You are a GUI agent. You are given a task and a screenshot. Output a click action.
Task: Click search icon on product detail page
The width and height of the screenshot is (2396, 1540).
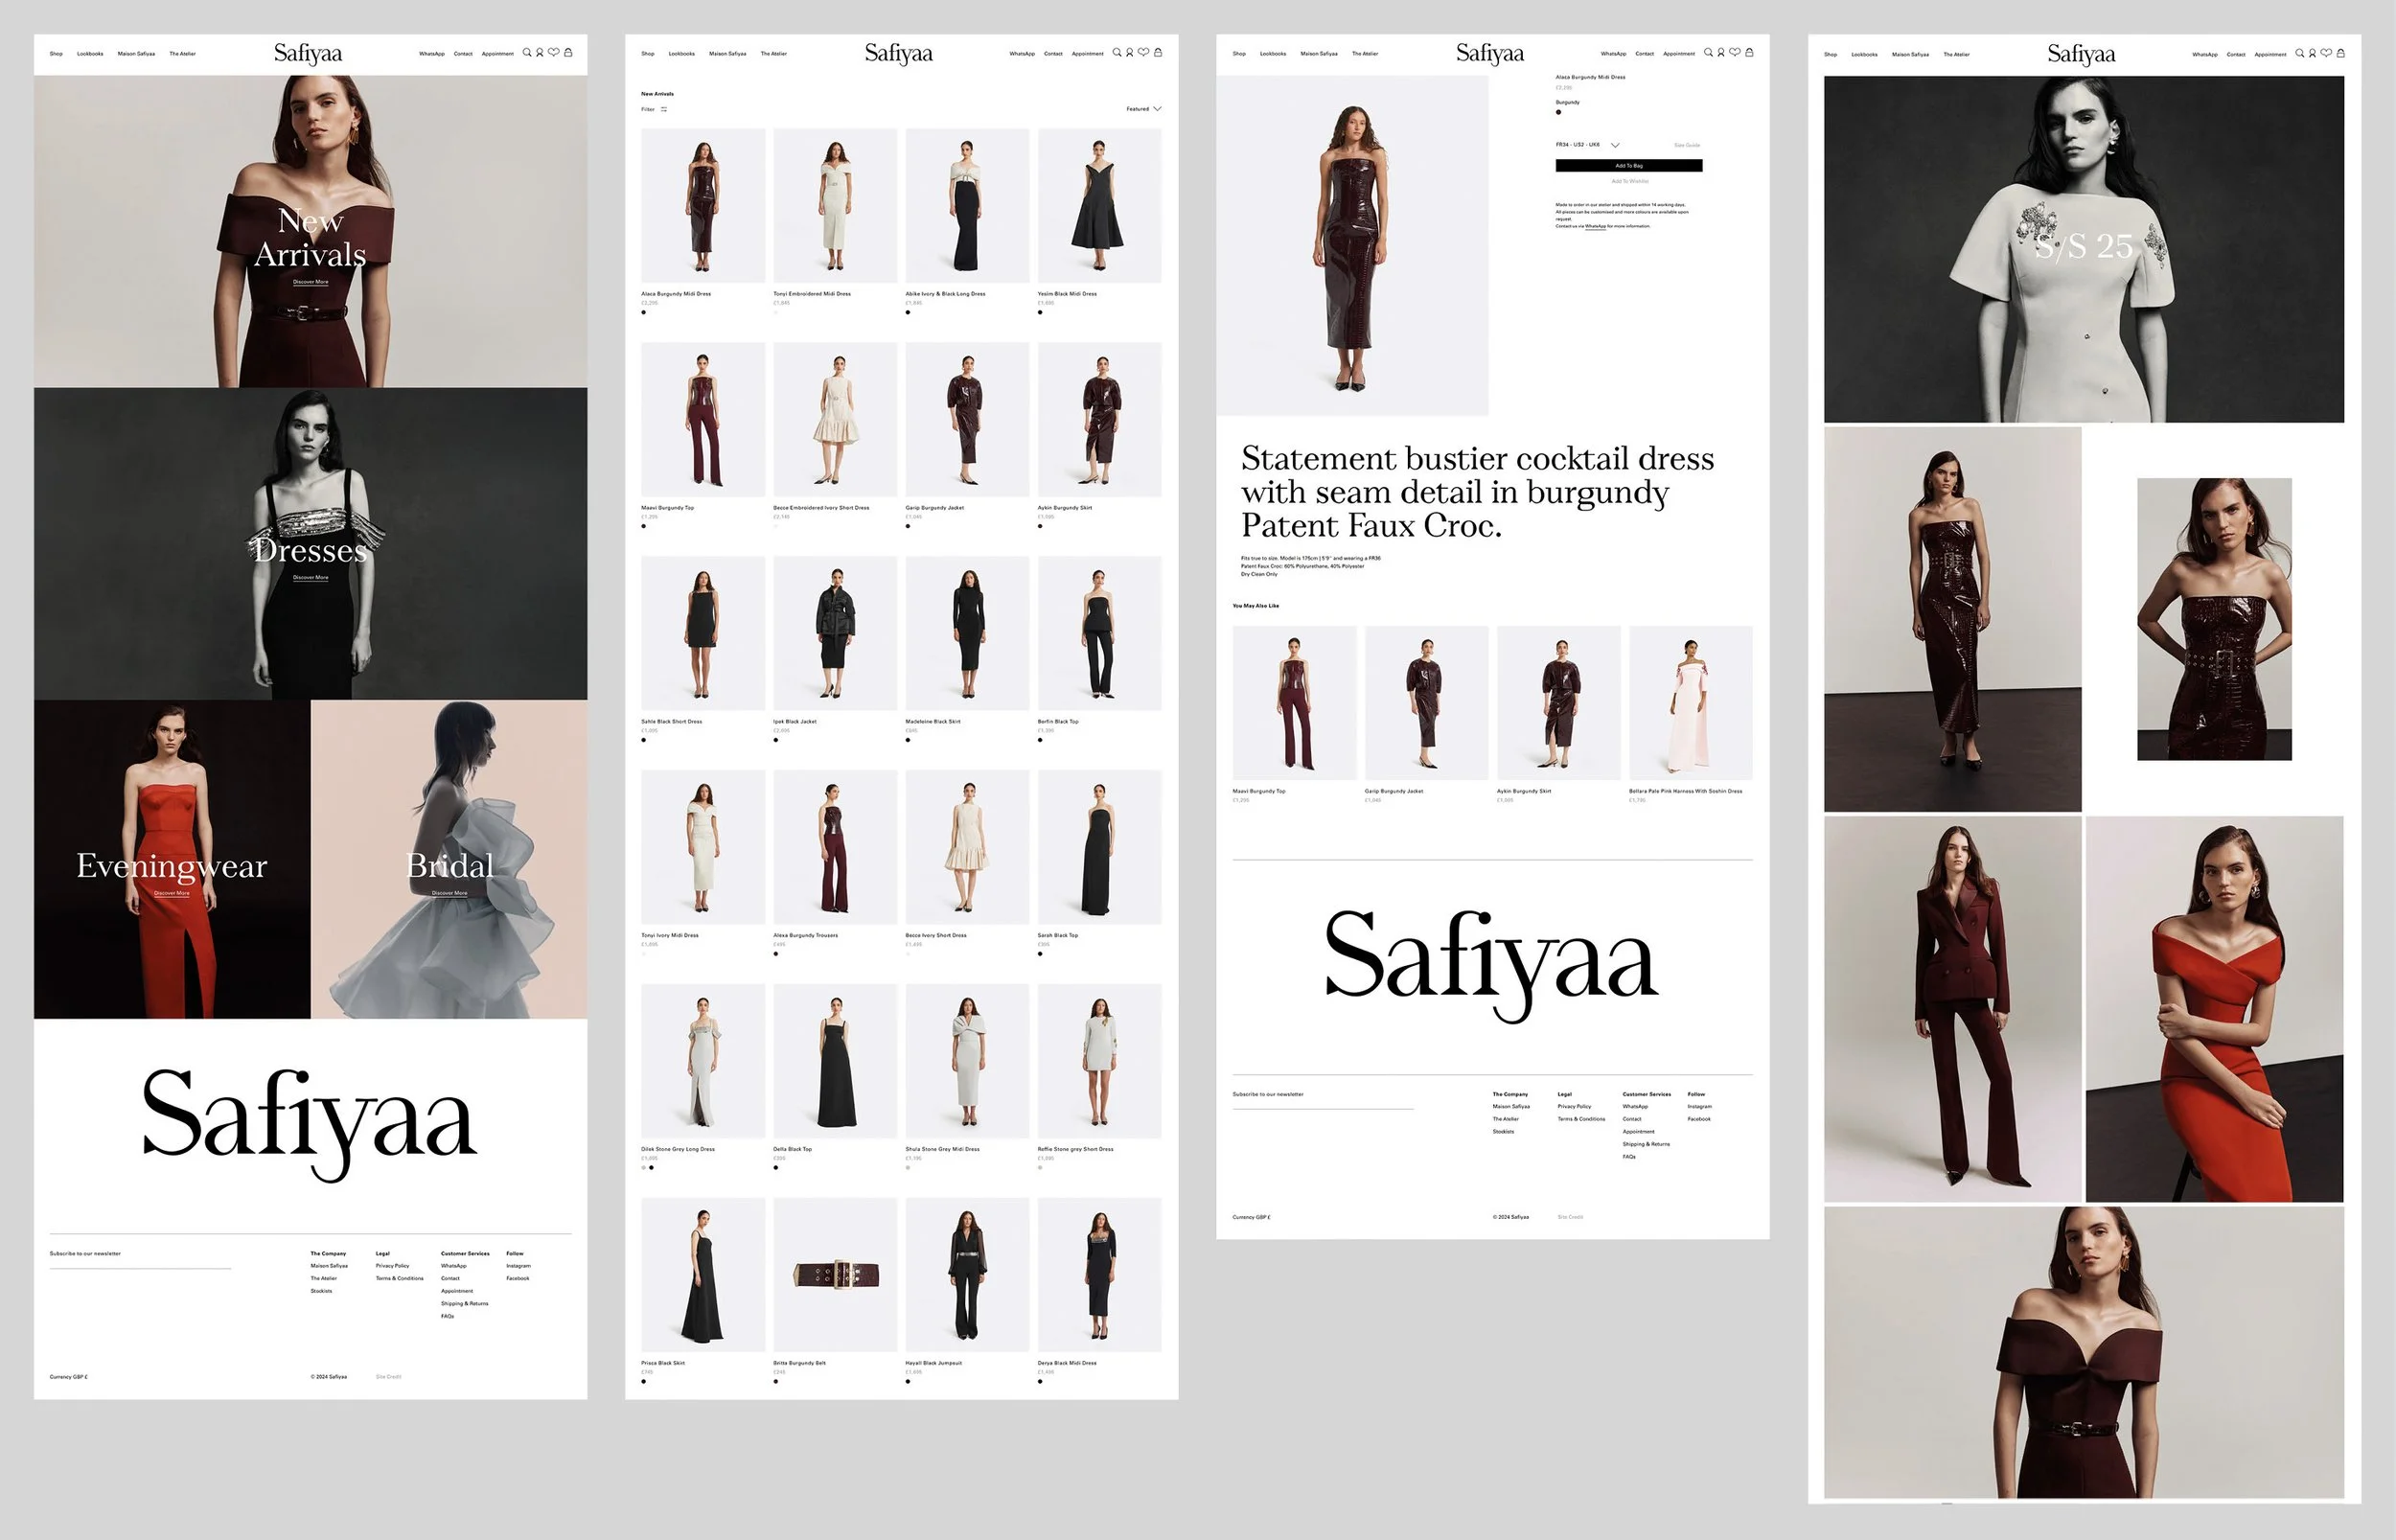pyautogui.click(x=1708, y=53)
